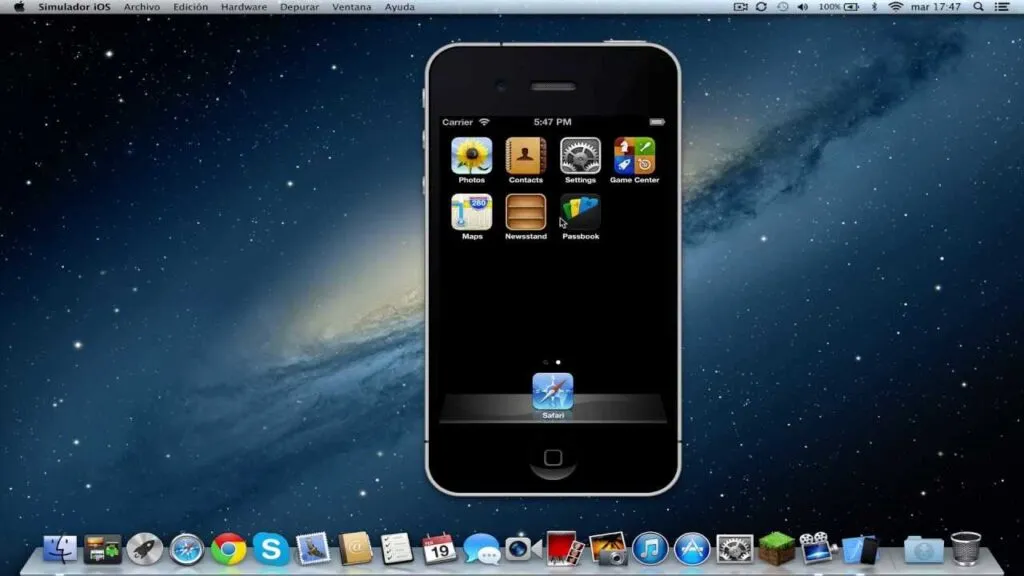Screen dimensions: 1024x576
Task: Open the film camera video app in the Dock
Action: [818, 549]
